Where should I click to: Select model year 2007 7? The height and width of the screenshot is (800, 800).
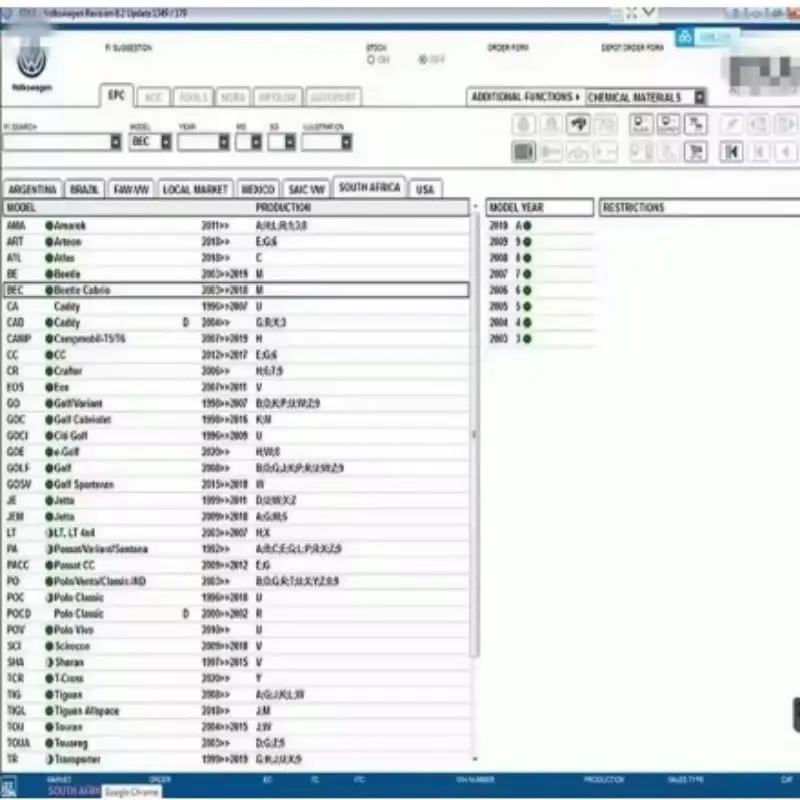point(540,274)
